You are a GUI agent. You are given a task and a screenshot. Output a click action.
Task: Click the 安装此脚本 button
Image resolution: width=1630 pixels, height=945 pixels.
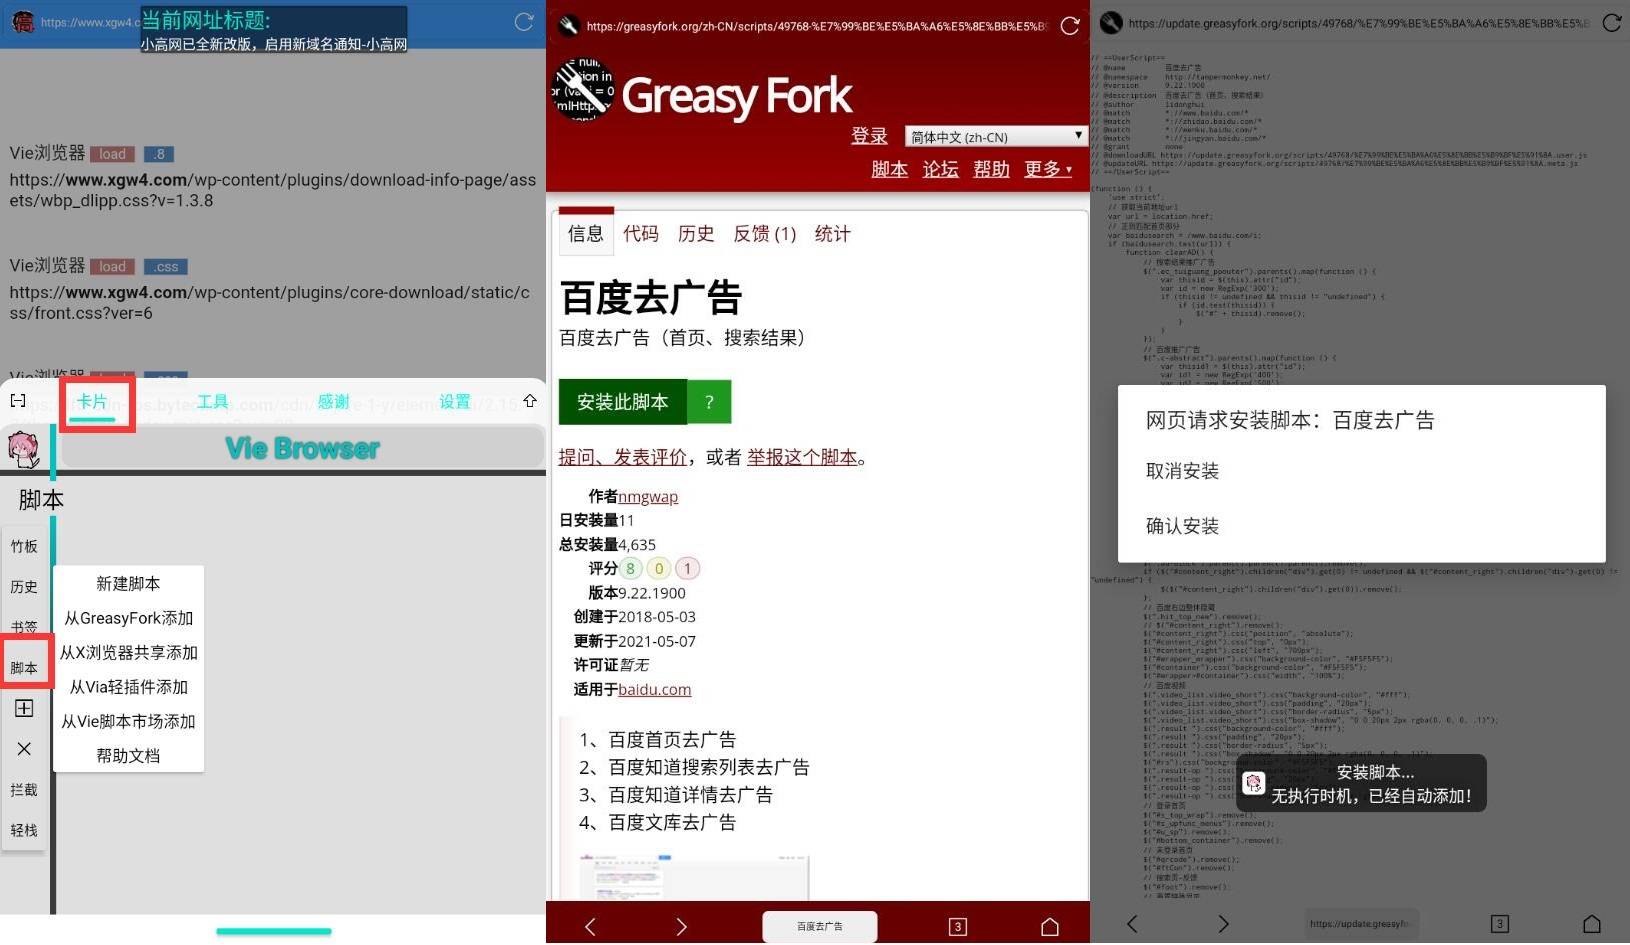623,401
